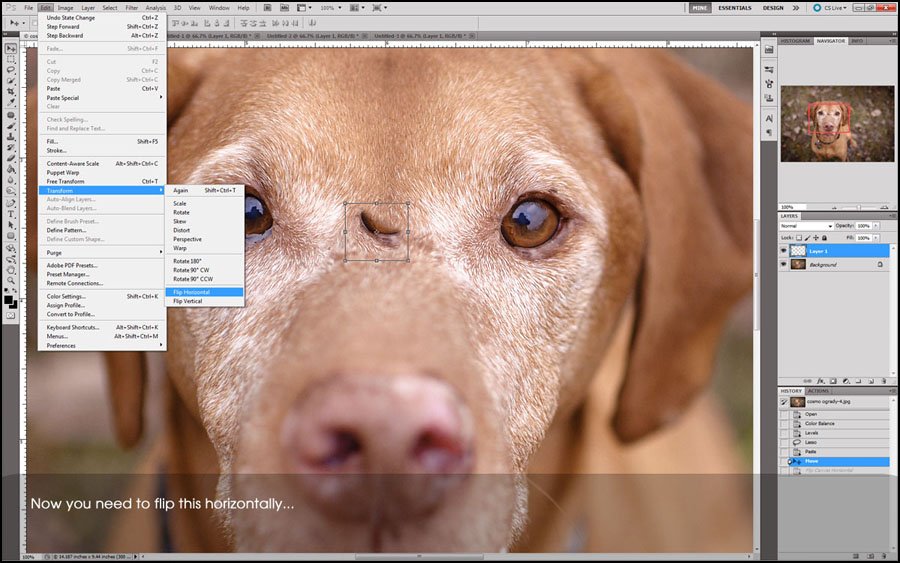Switch to the DESIGN workspace
The width and height of the screenshot is (900, 563).
(773, 8)
